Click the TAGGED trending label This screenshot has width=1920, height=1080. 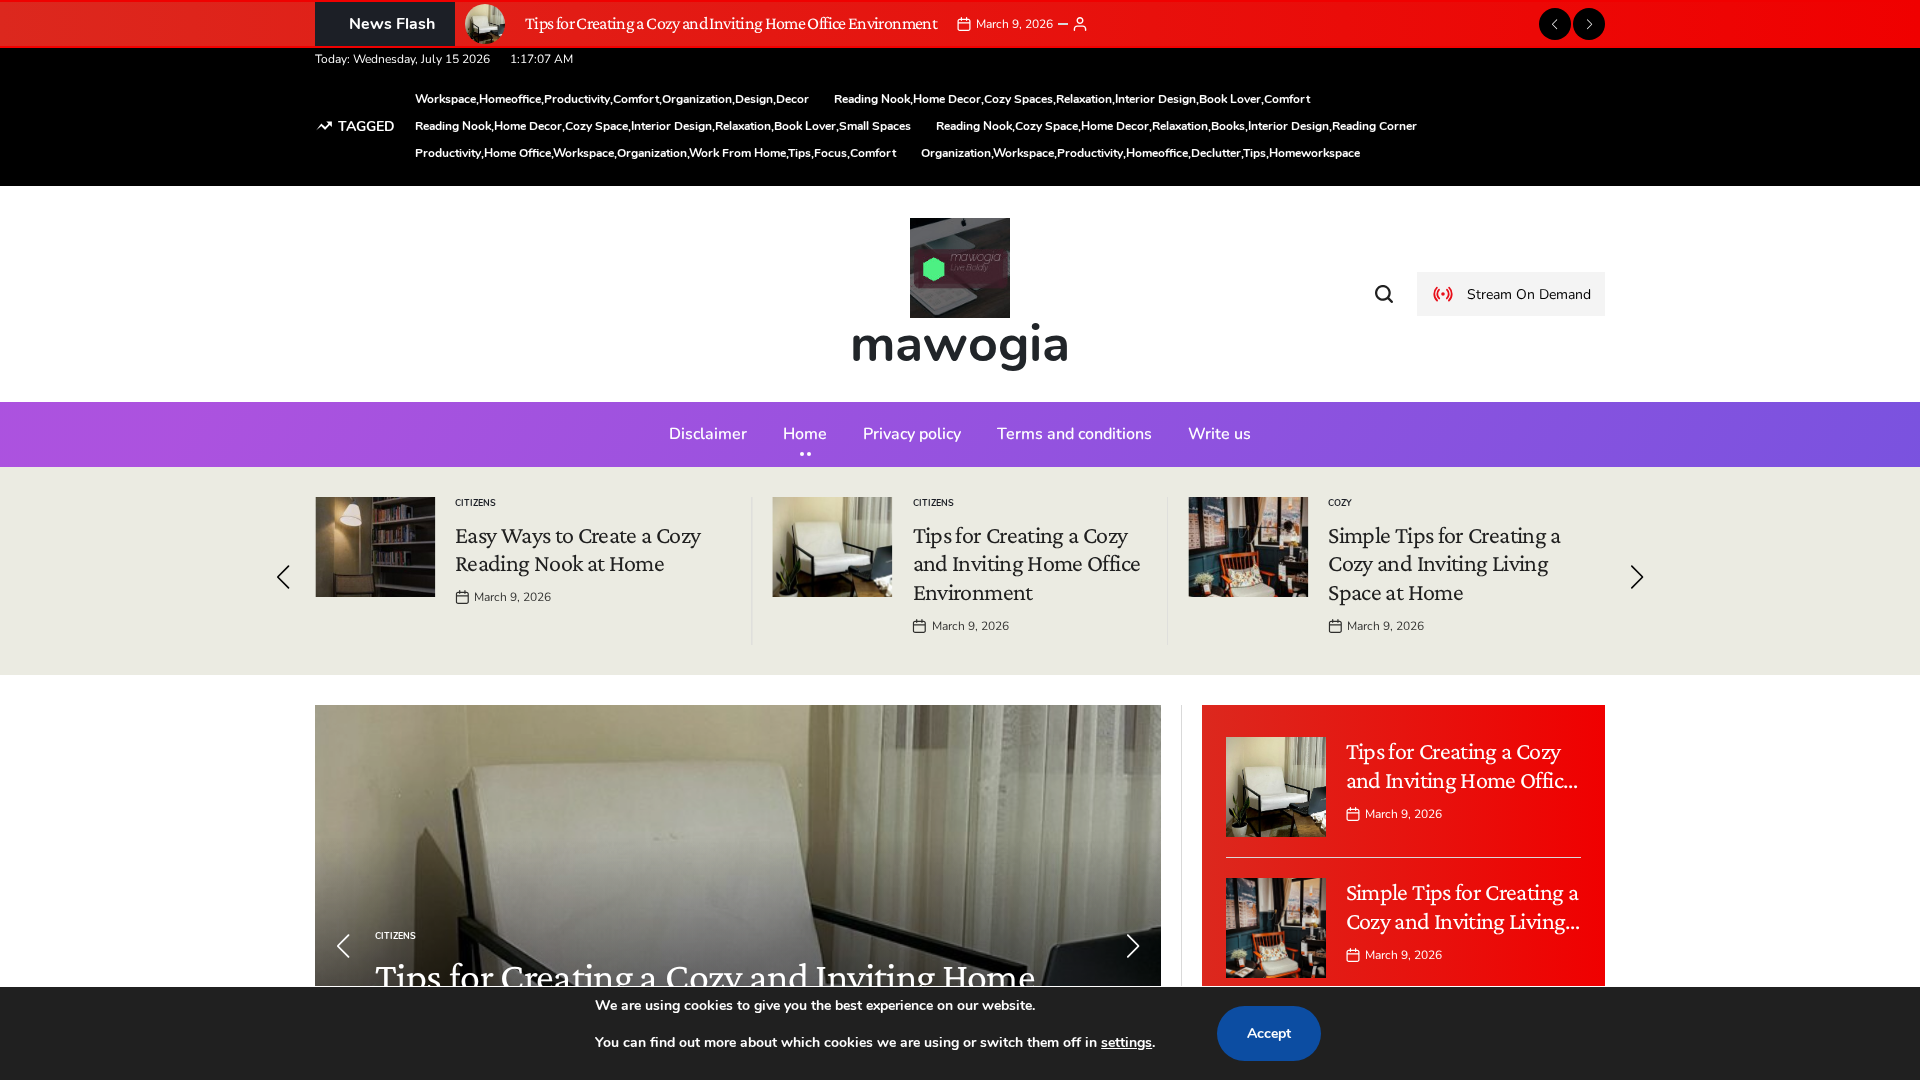(356, 126)
